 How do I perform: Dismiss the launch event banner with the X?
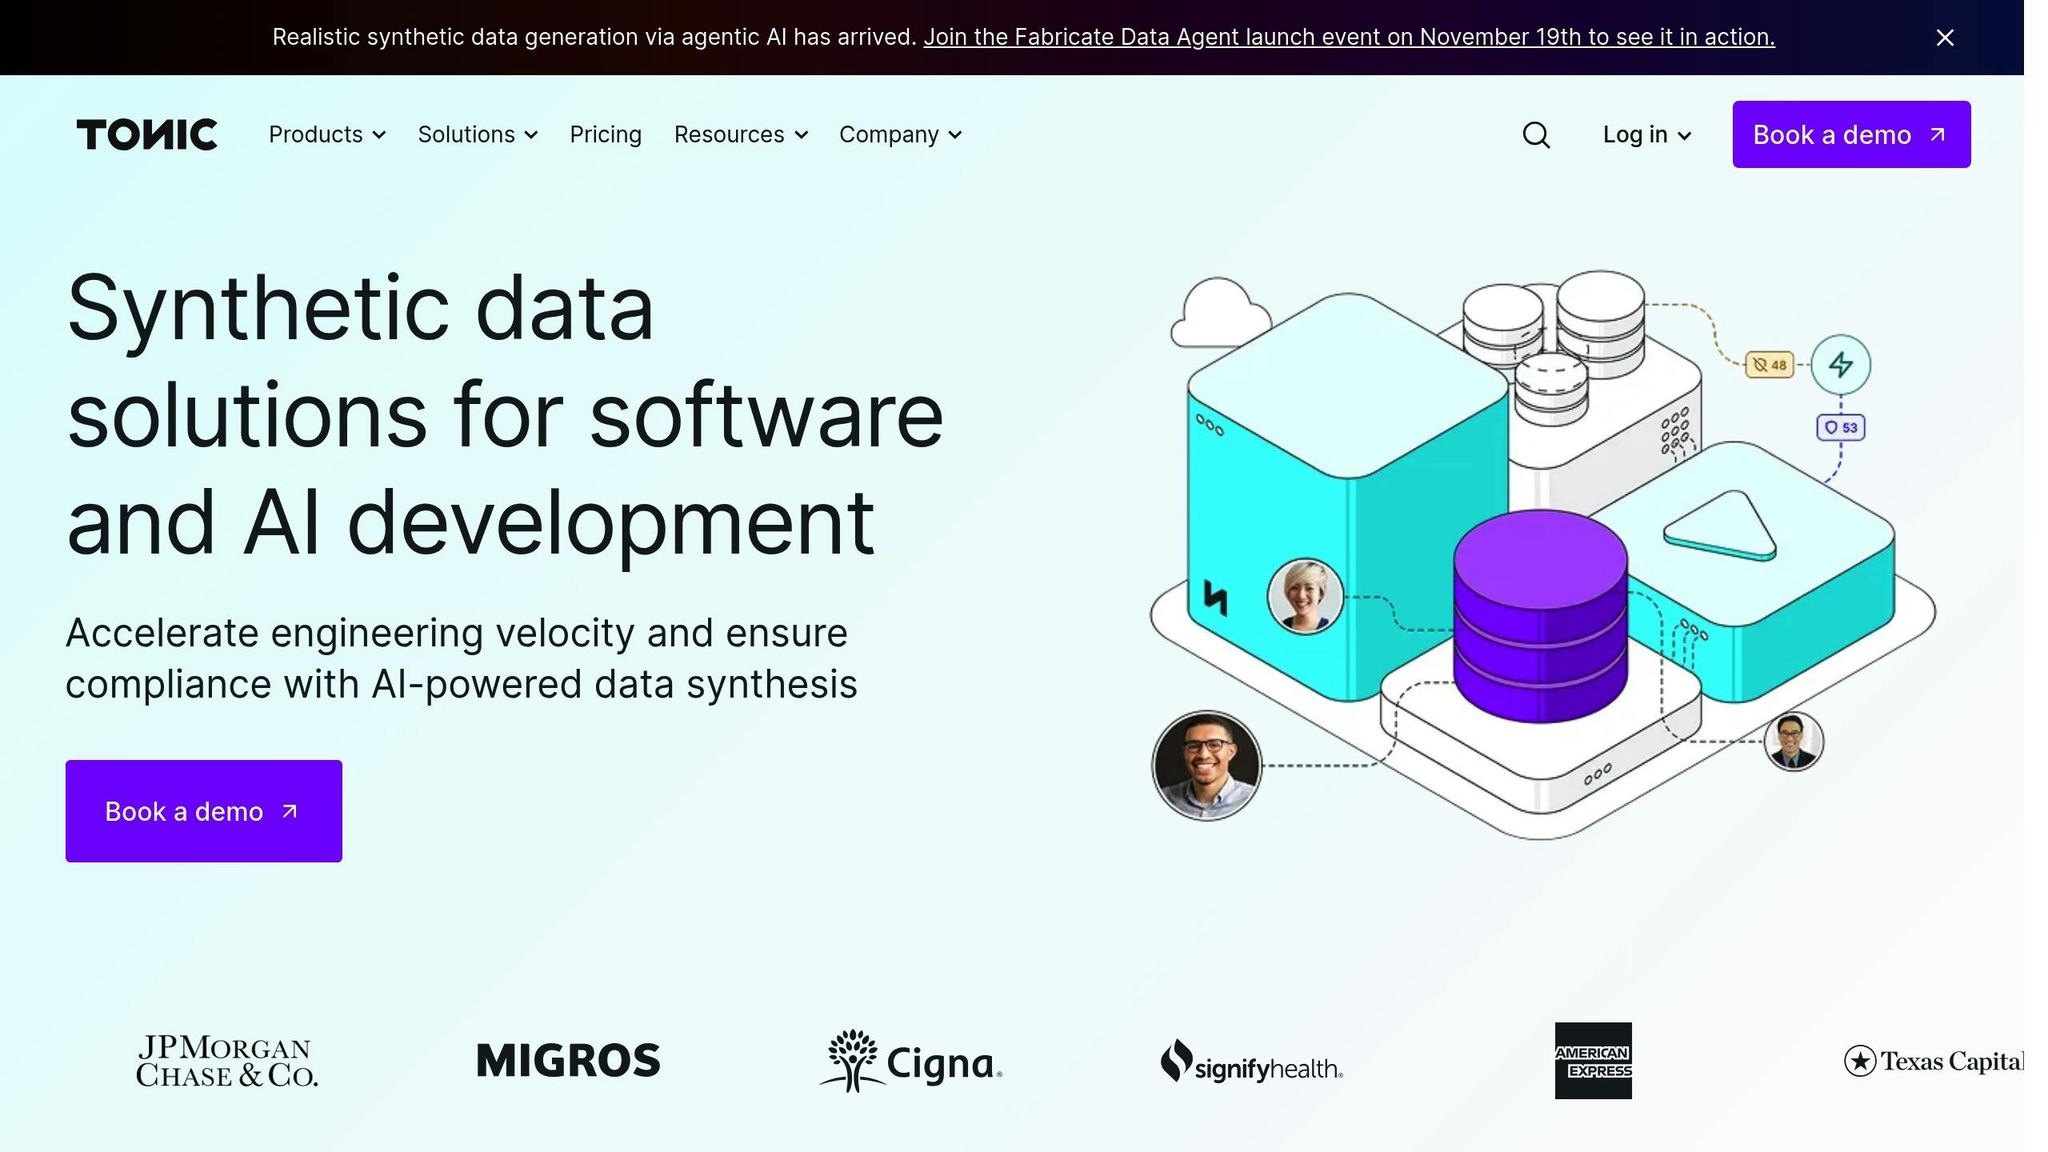tap(1944, 37)
